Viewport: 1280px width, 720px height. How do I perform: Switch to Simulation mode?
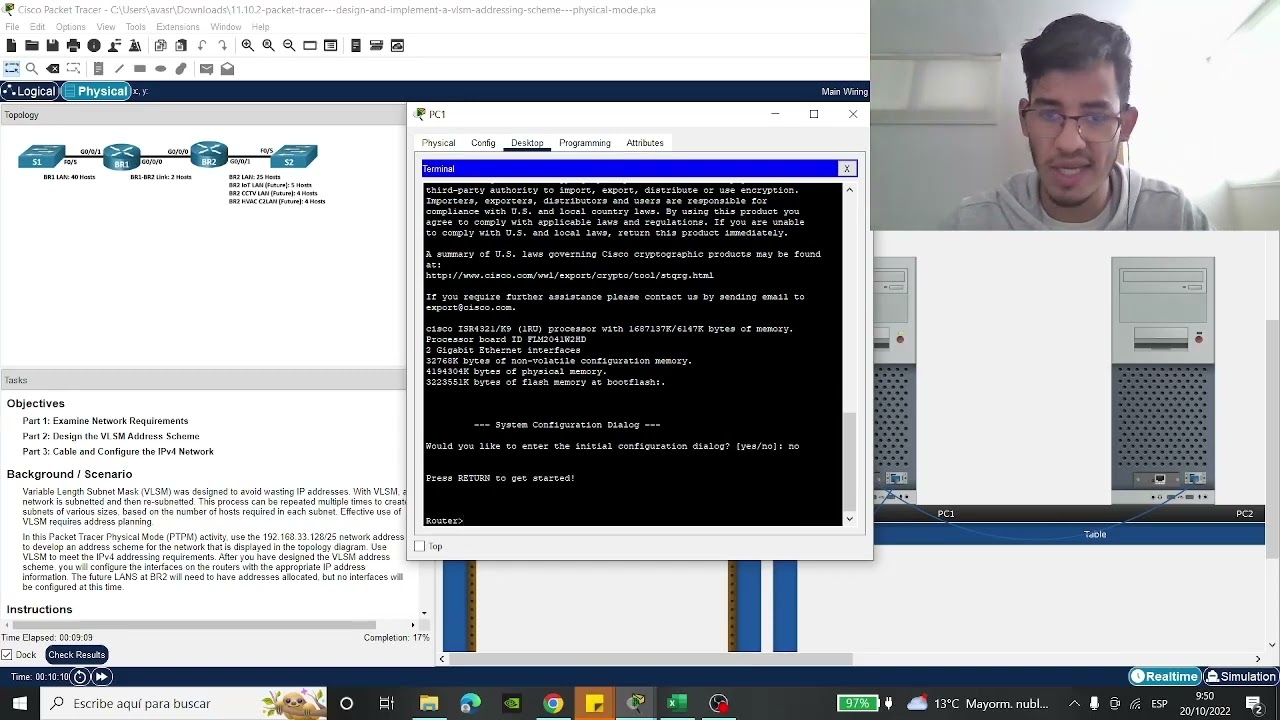[x=1240, y=677]
